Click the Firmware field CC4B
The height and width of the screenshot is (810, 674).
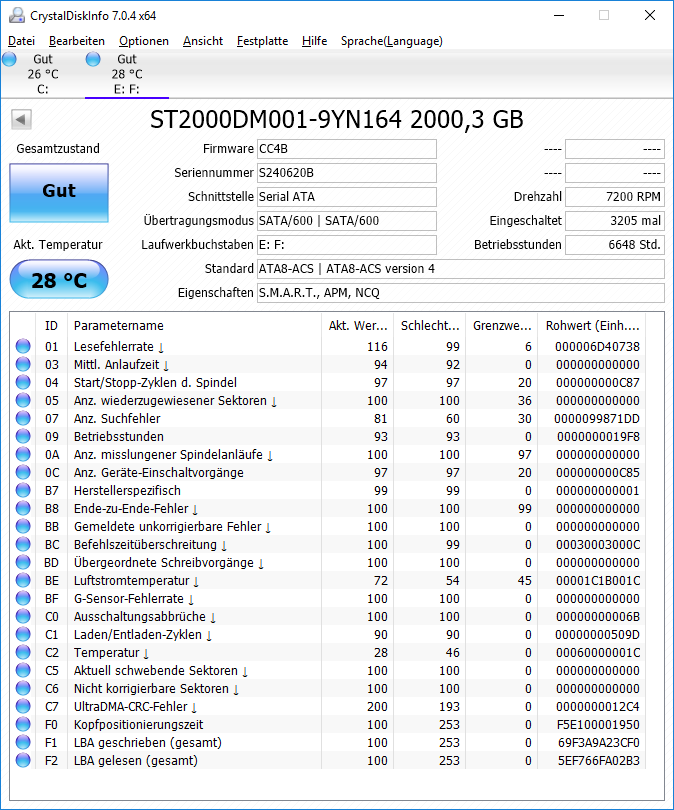pos(347,149)
